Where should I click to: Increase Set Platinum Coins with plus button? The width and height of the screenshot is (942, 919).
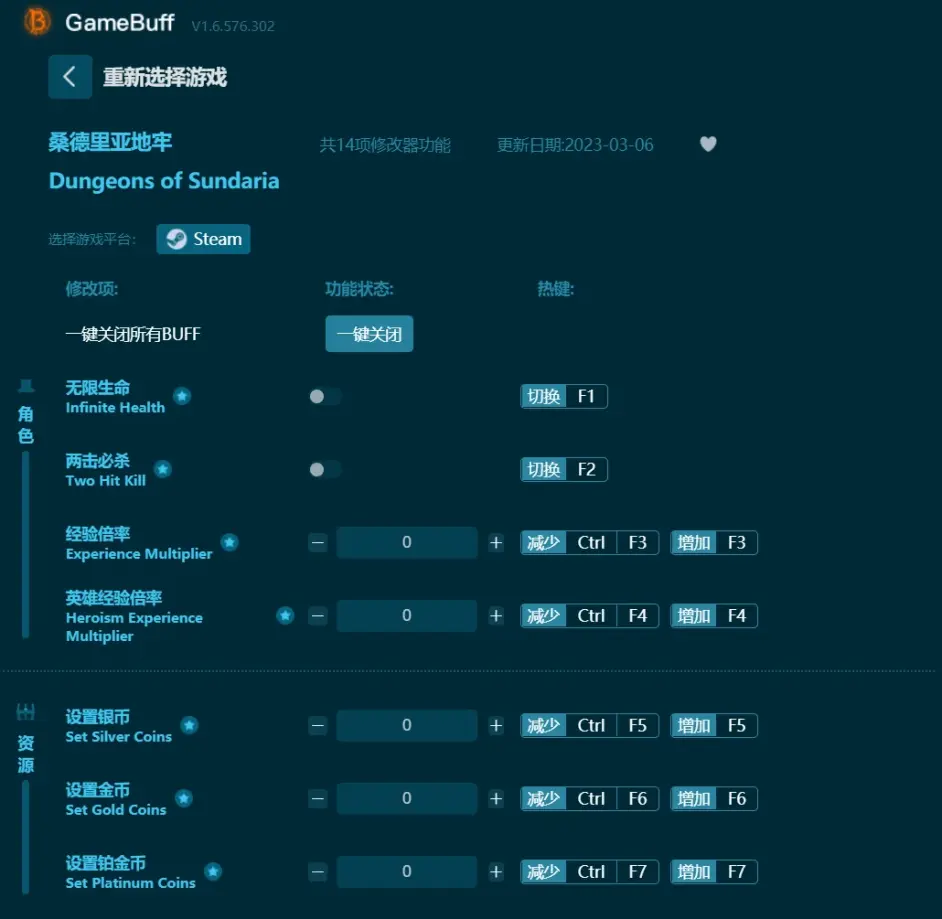pyautogui.click(x=496, y=872)
